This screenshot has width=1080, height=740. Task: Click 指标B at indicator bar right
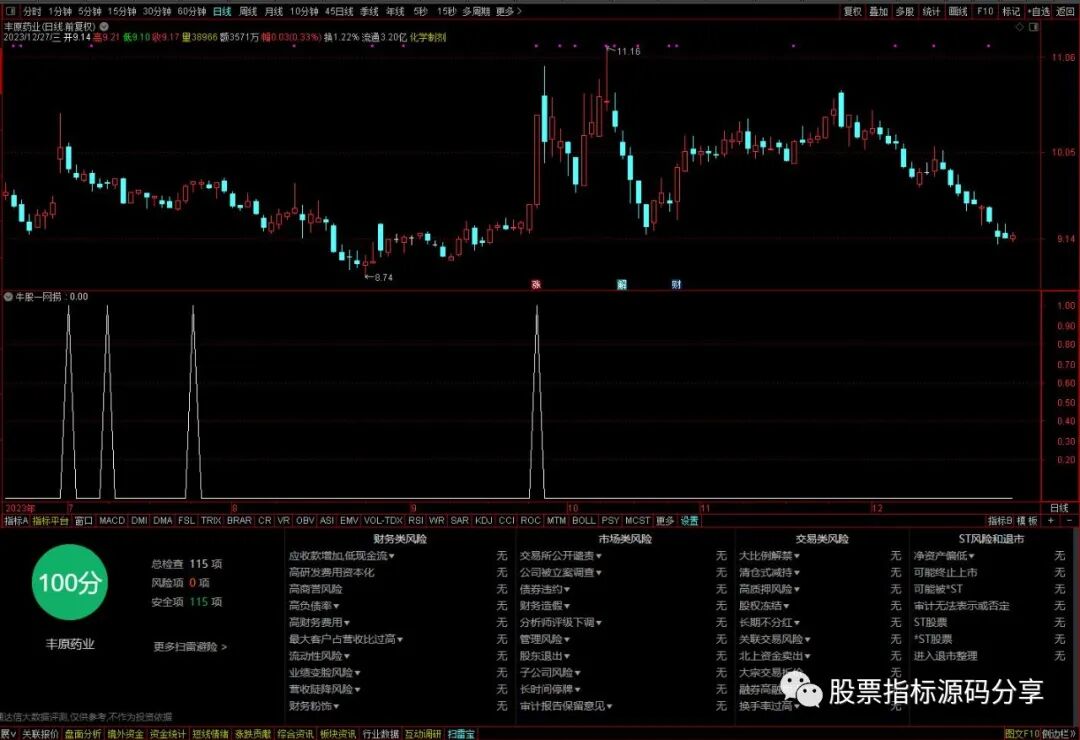tap(1000, 521)
